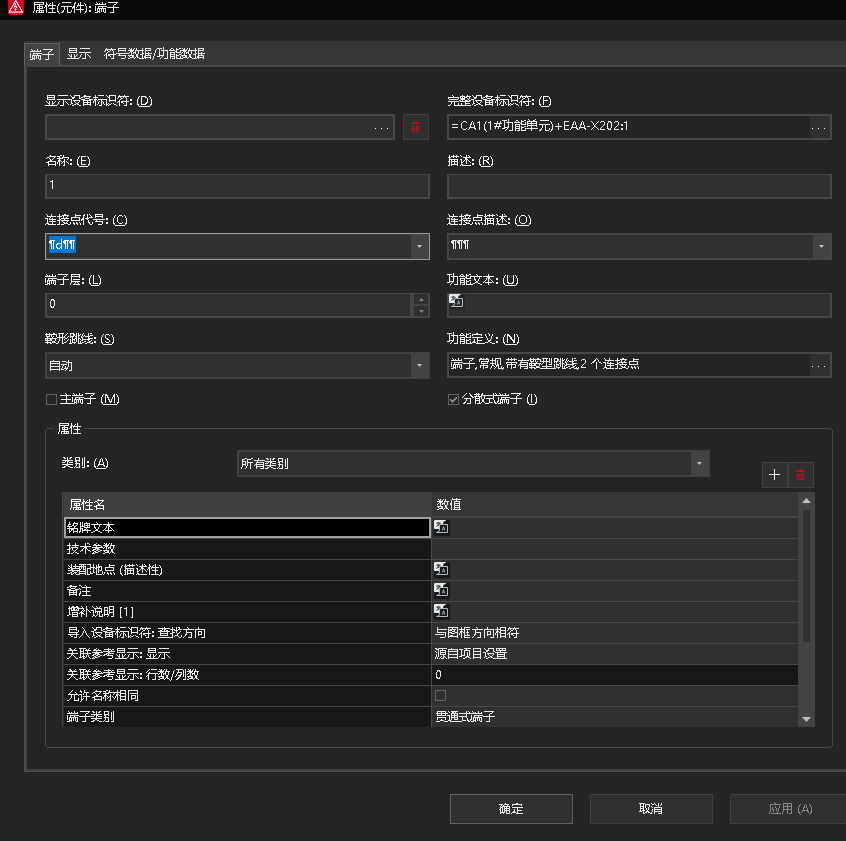Click the translation icon in 装配地点 value cell
This screenshot has width=846, height=841.
point(441,569)
